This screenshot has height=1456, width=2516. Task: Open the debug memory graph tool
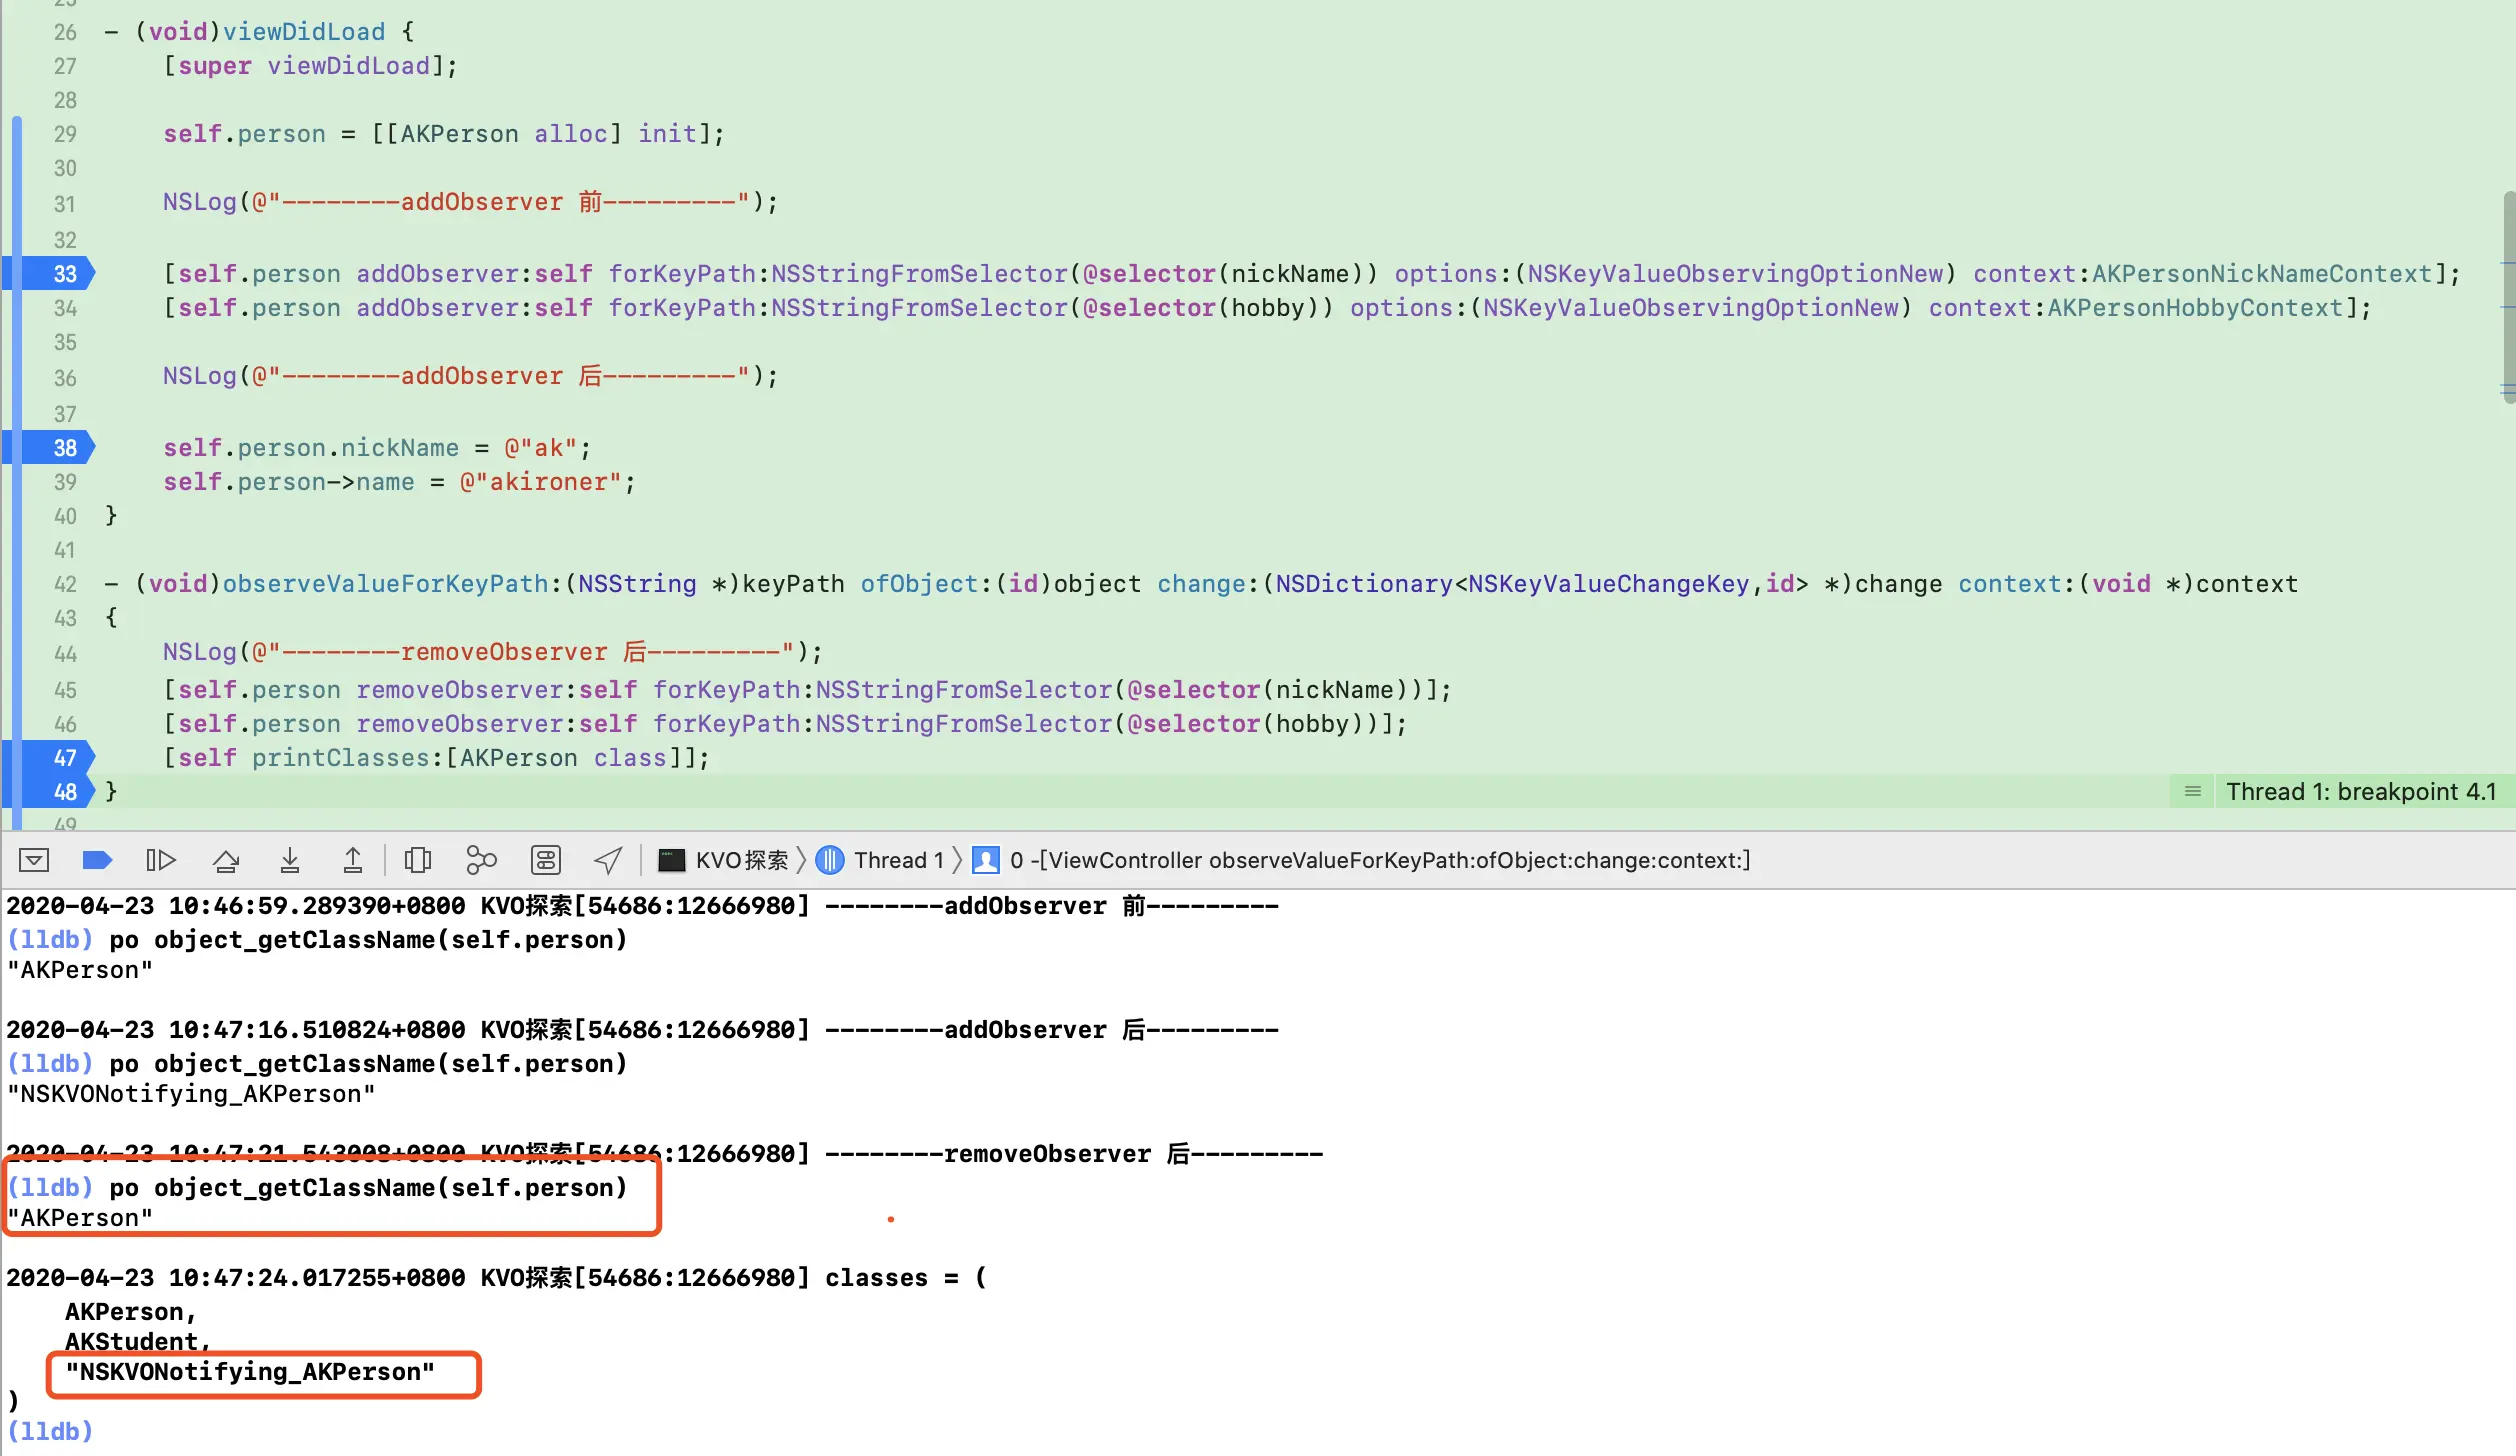pyautogui.click(x=481, y=860)
